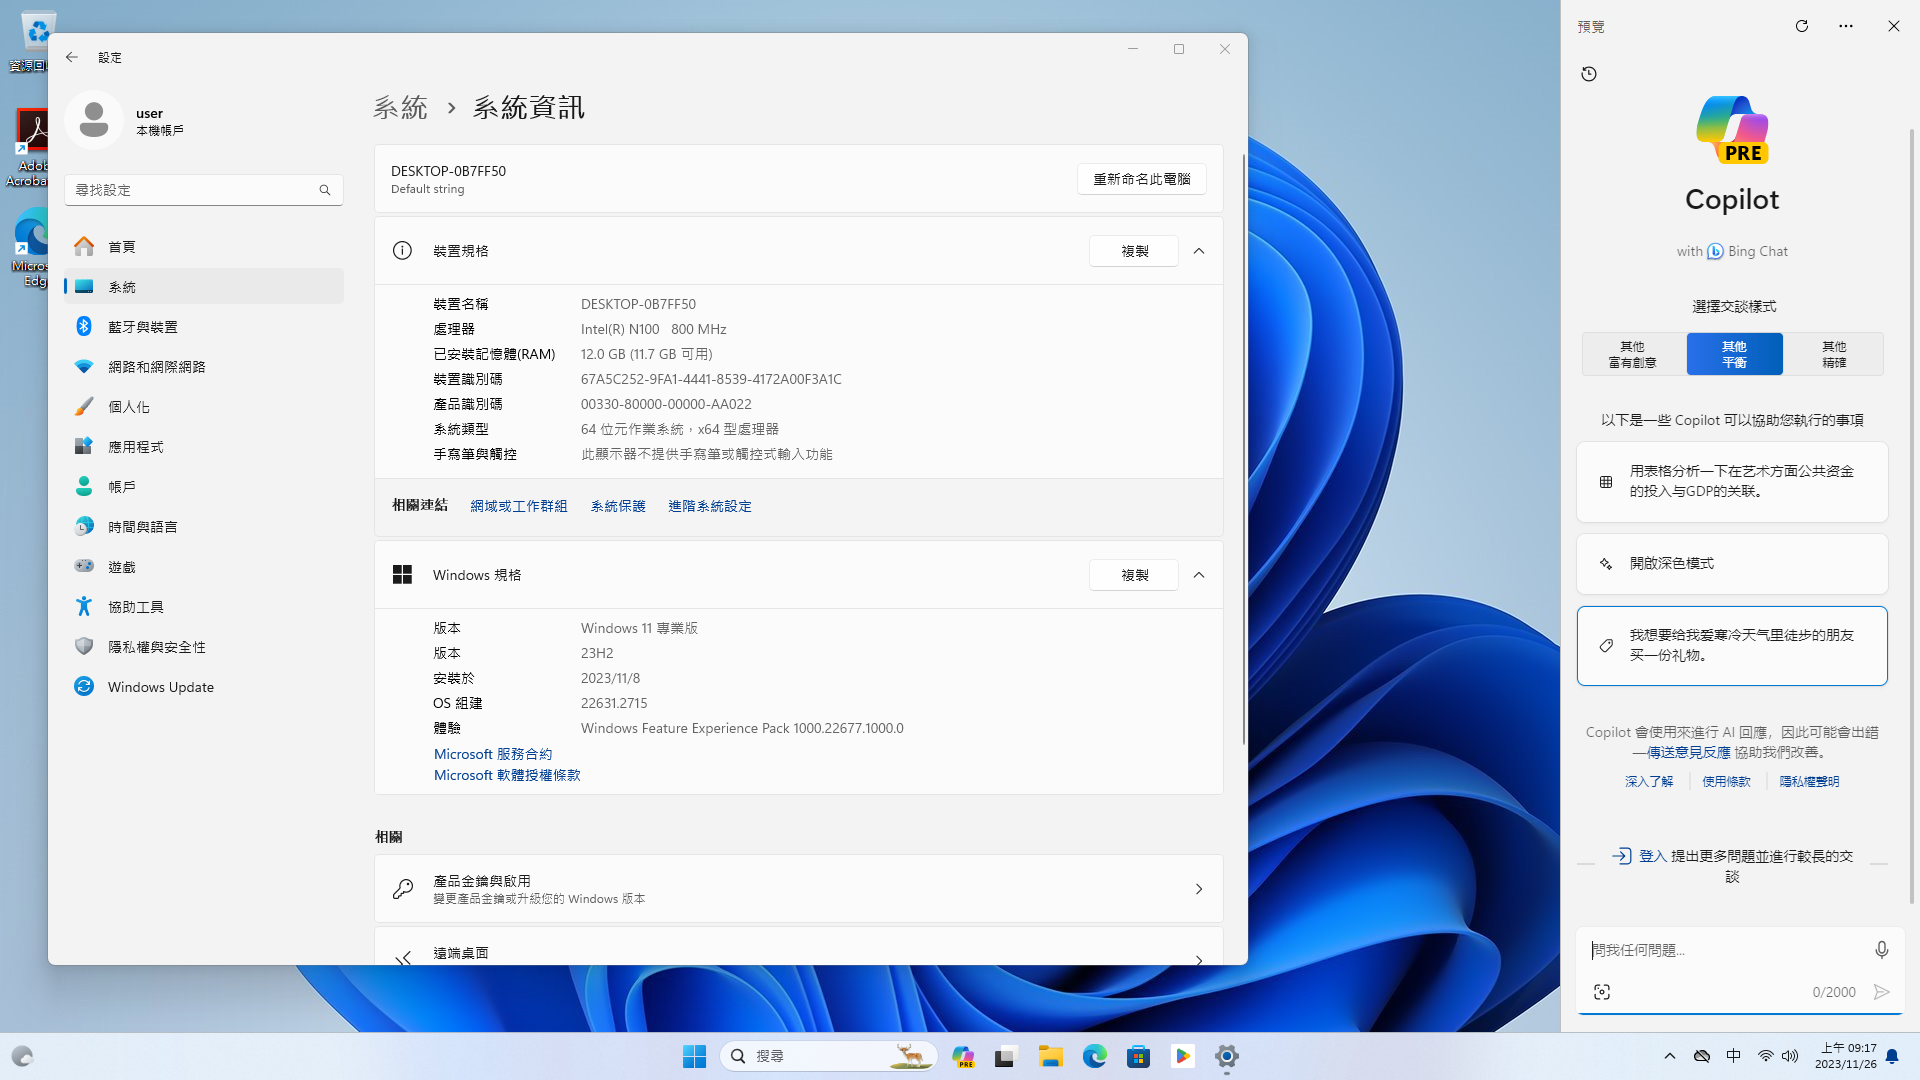Click the search magnifier in Settings search box
The height and width of the screenshot is (1080, 1920).
pos(325,190)
